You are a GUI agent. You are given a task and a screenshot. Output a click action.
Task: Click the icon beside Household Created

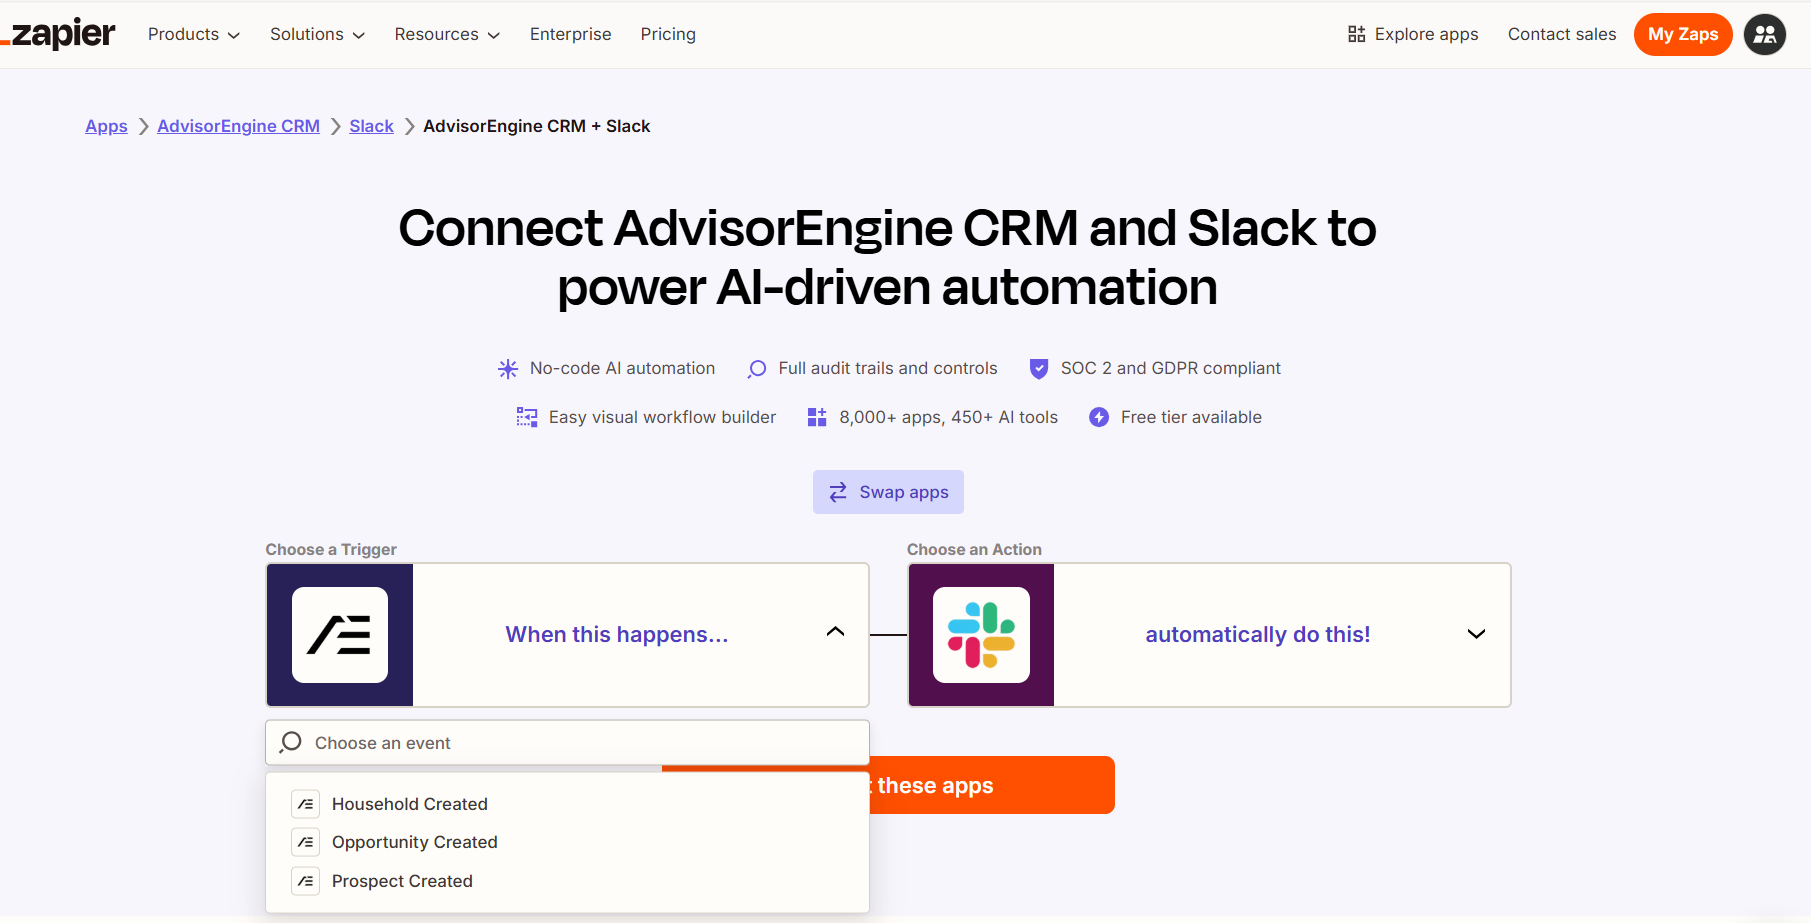[x=306, y=804]
